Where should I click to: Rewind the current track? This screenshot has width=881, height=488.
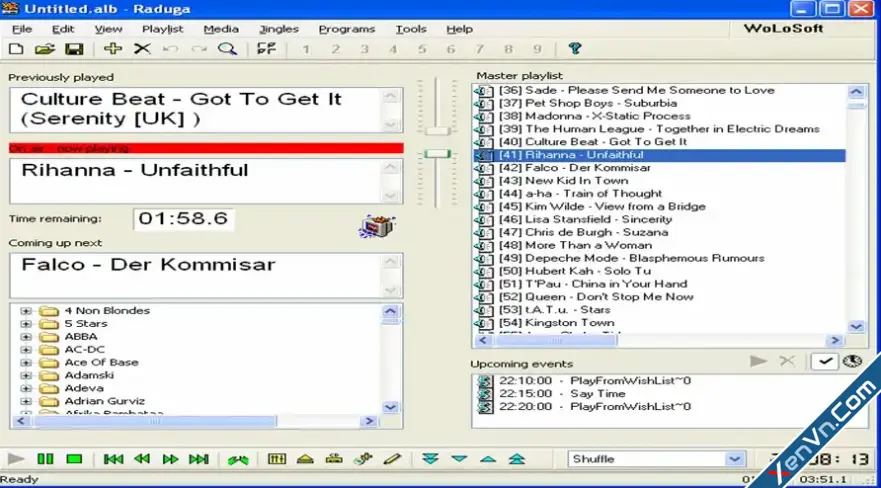pyautogui.click(x=142, y=459)
